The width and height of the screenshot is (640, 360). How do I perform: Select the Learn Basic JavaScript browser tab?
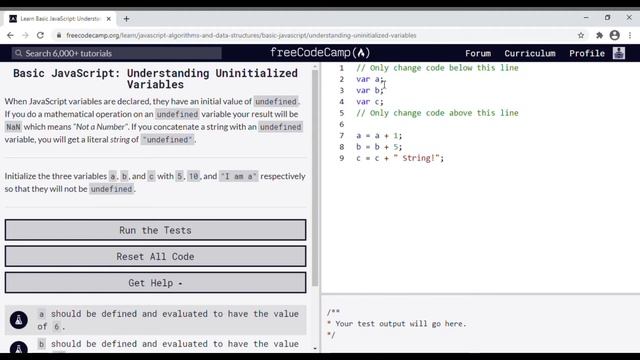(60, 19)
